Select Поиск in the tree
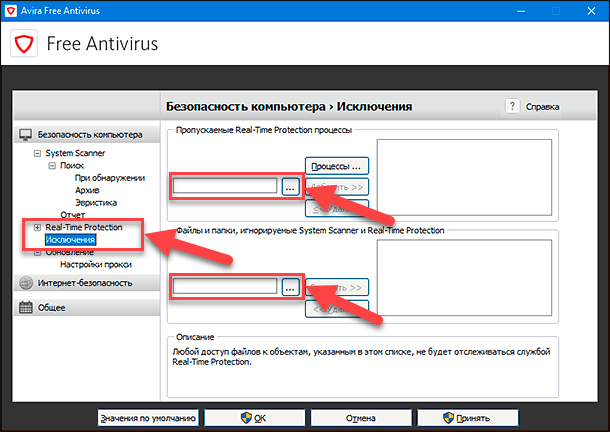 (72, 165)
